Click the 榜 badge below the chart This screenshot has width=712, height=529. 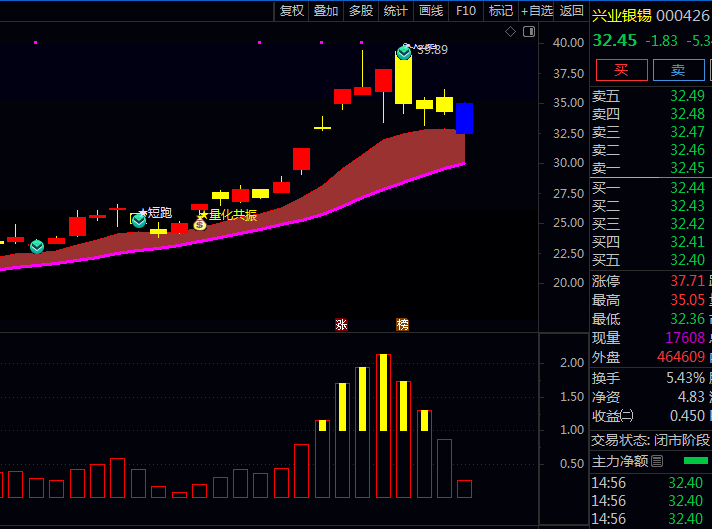coord(402,325)
